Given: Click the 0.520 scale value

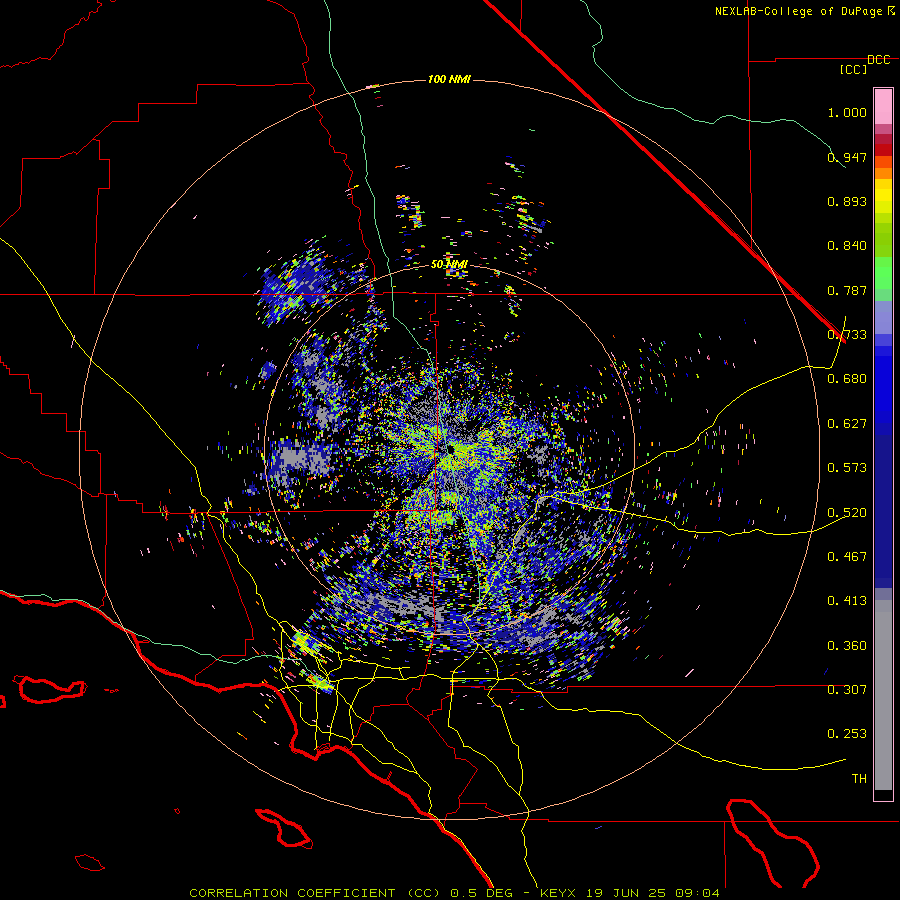Looking at the screenshot, I should (x=847, y=512).
